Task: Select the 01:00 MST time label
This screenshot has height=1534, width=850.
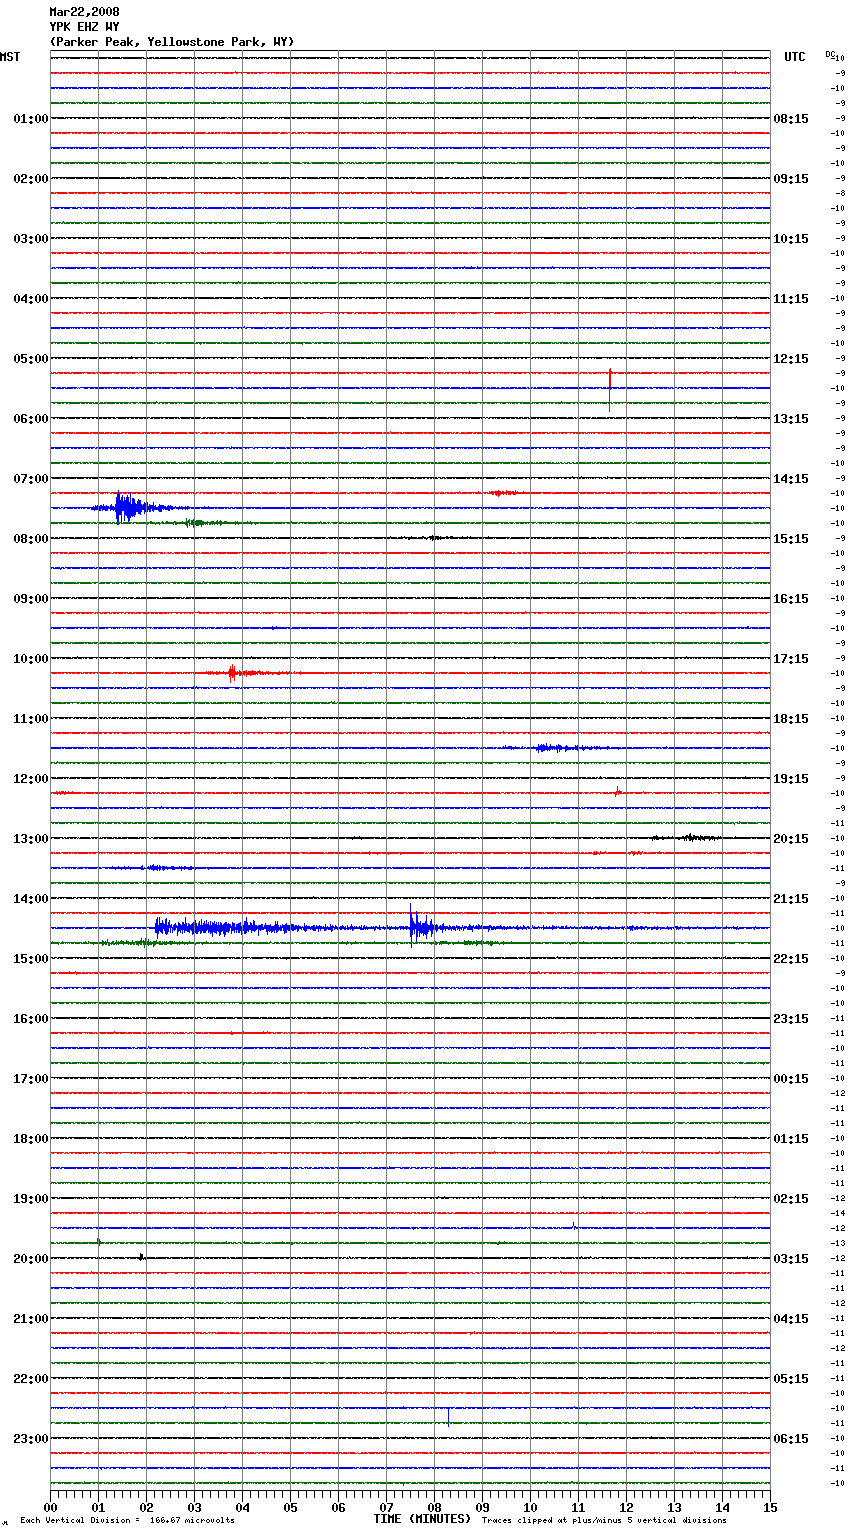Action: 30,119
